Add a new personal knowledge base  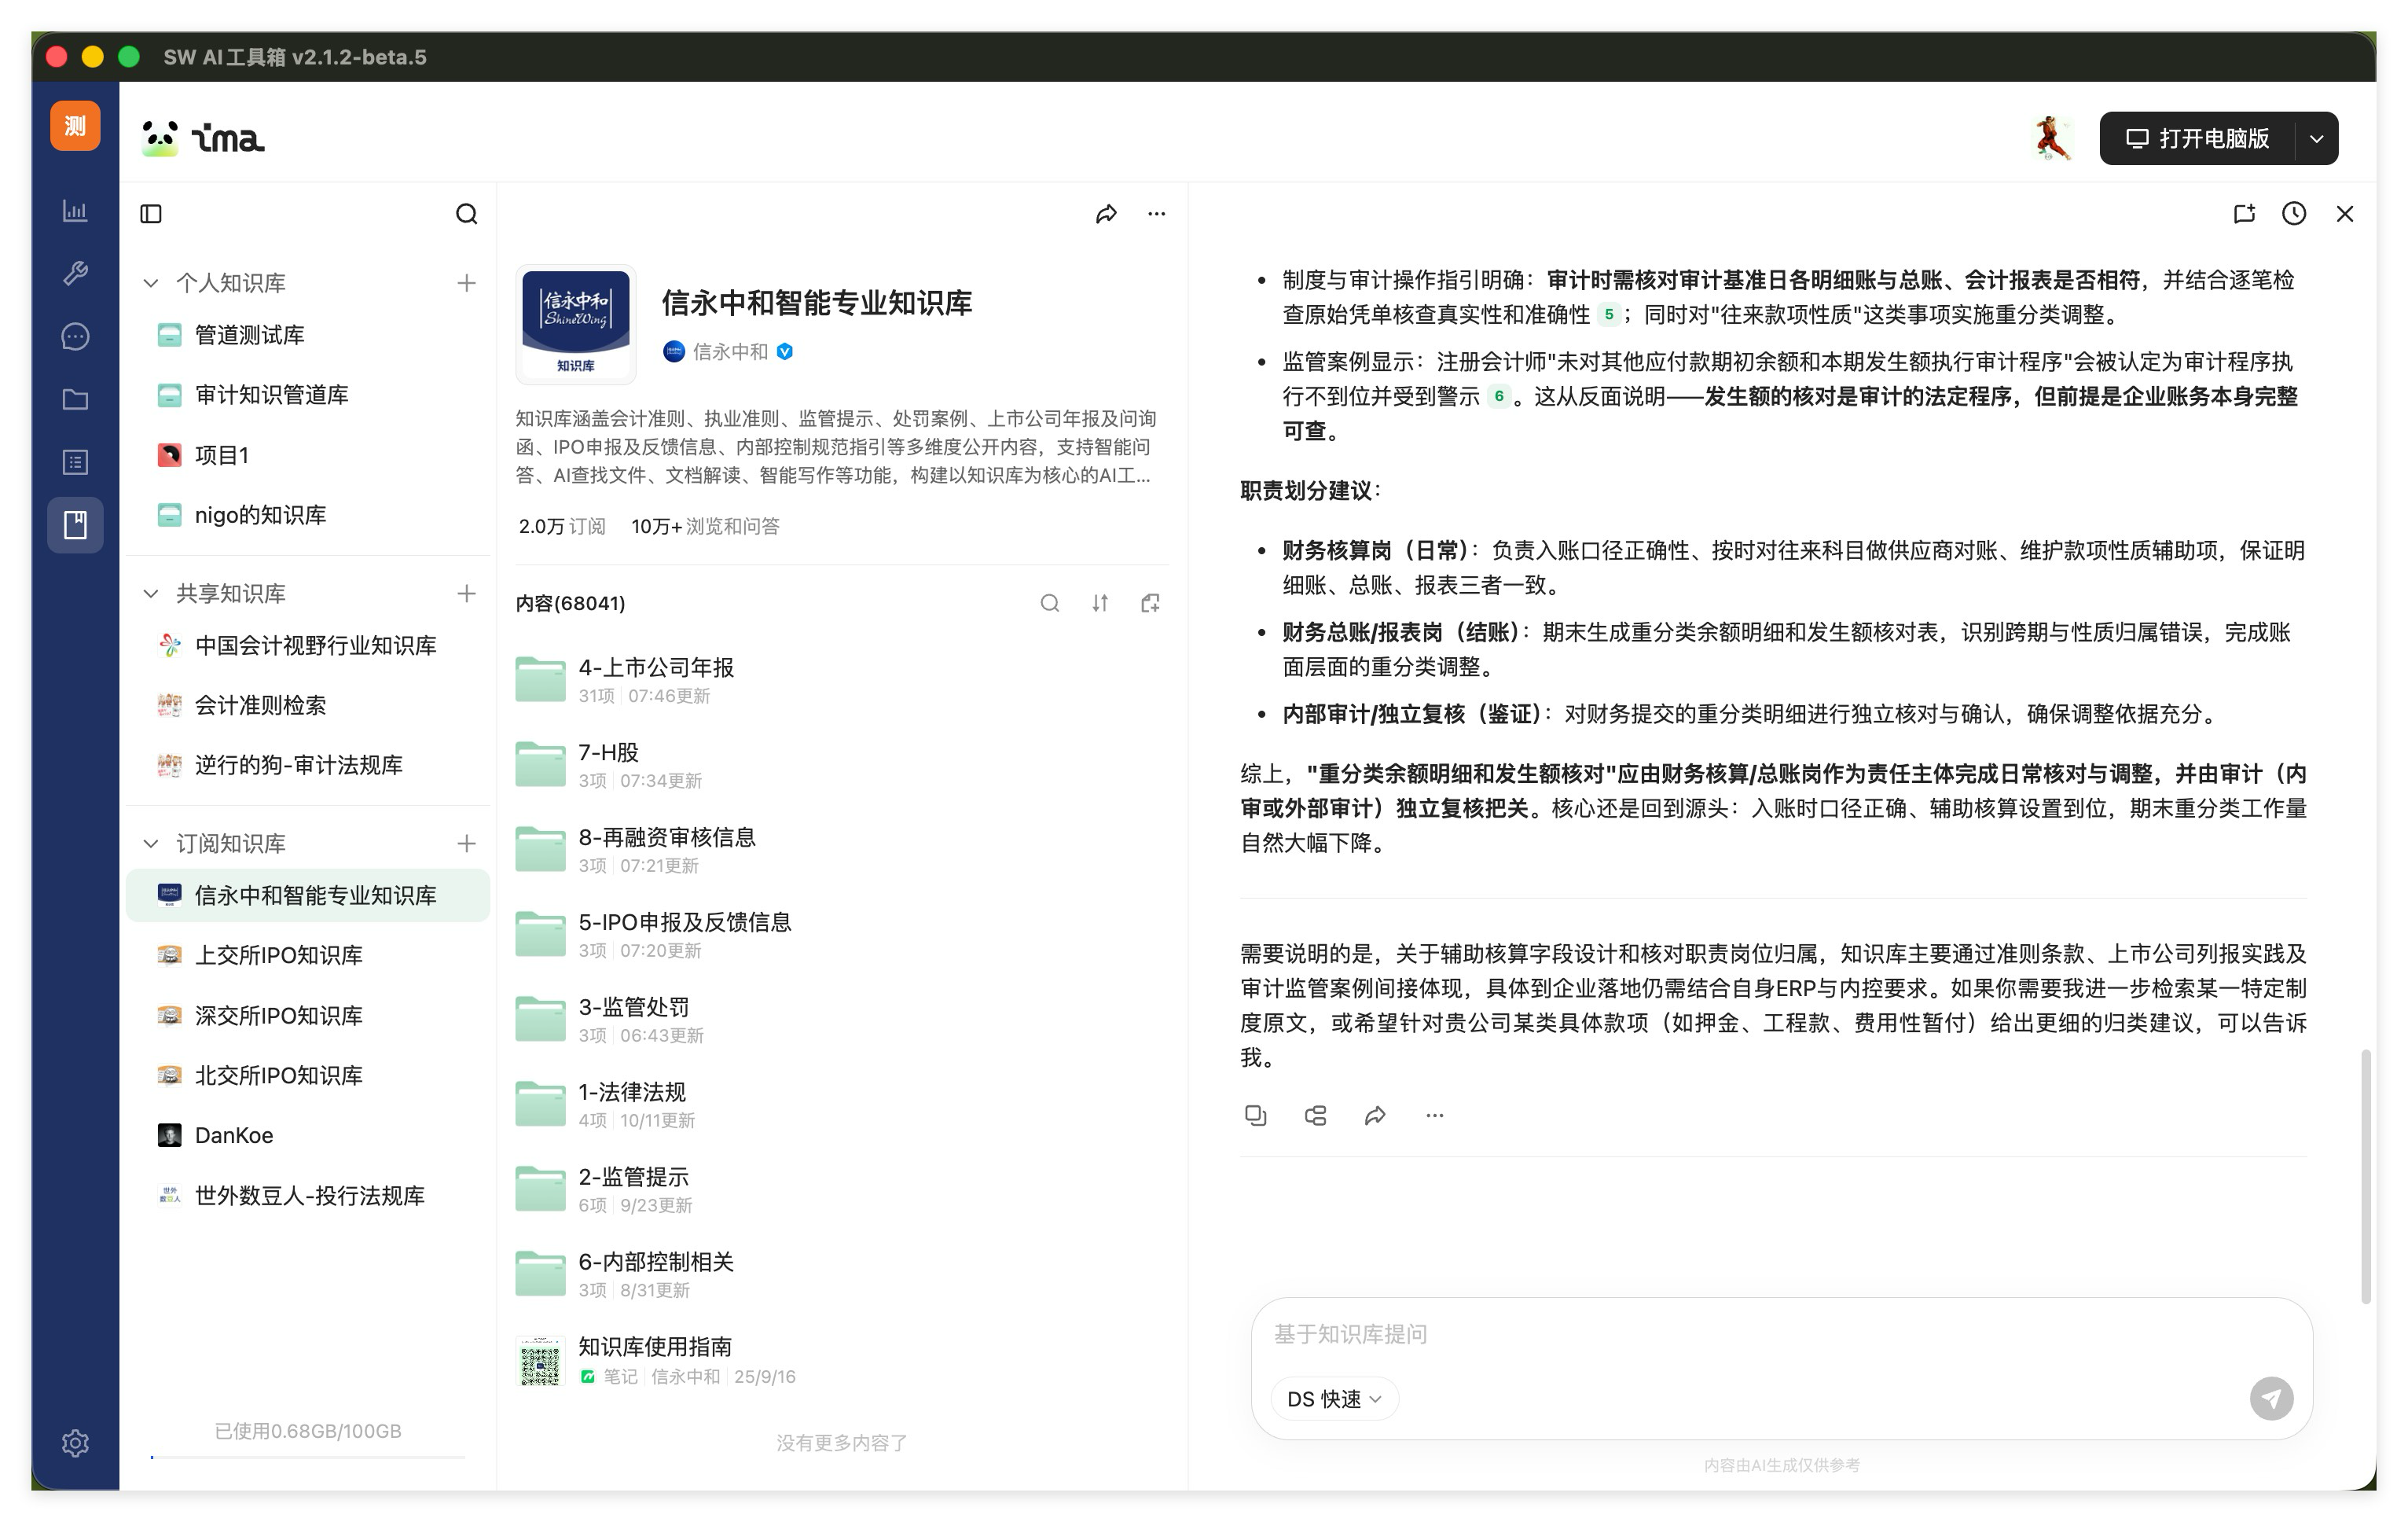(466, 283)
